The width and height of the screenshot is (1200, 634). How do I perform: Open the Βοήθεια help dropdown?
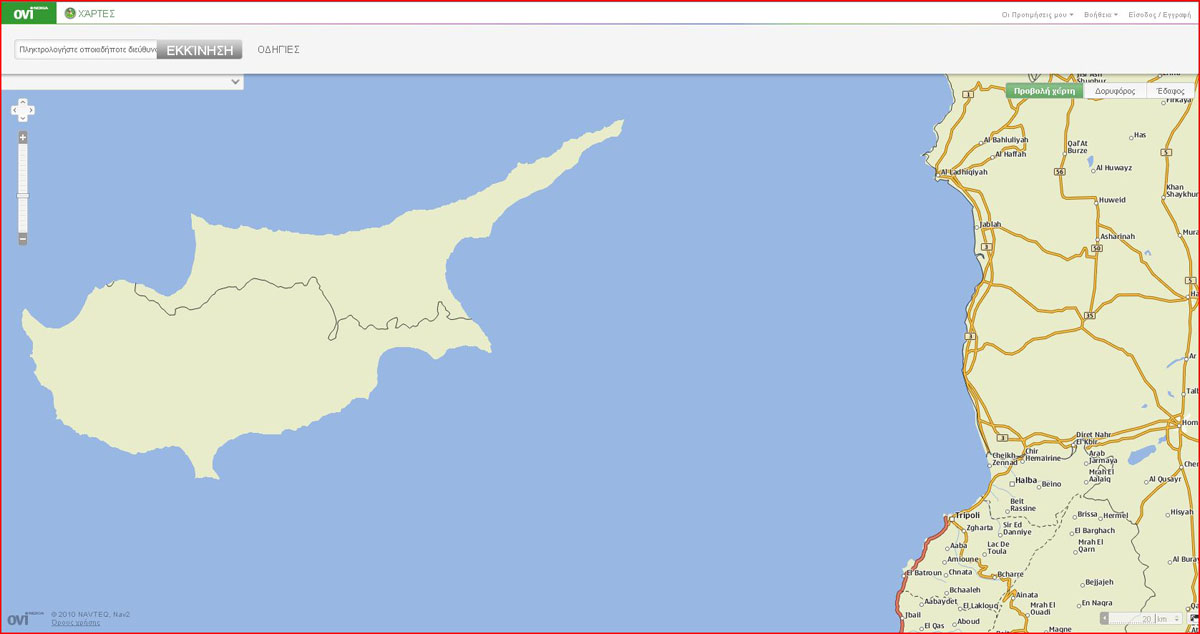pos(1101,15)
